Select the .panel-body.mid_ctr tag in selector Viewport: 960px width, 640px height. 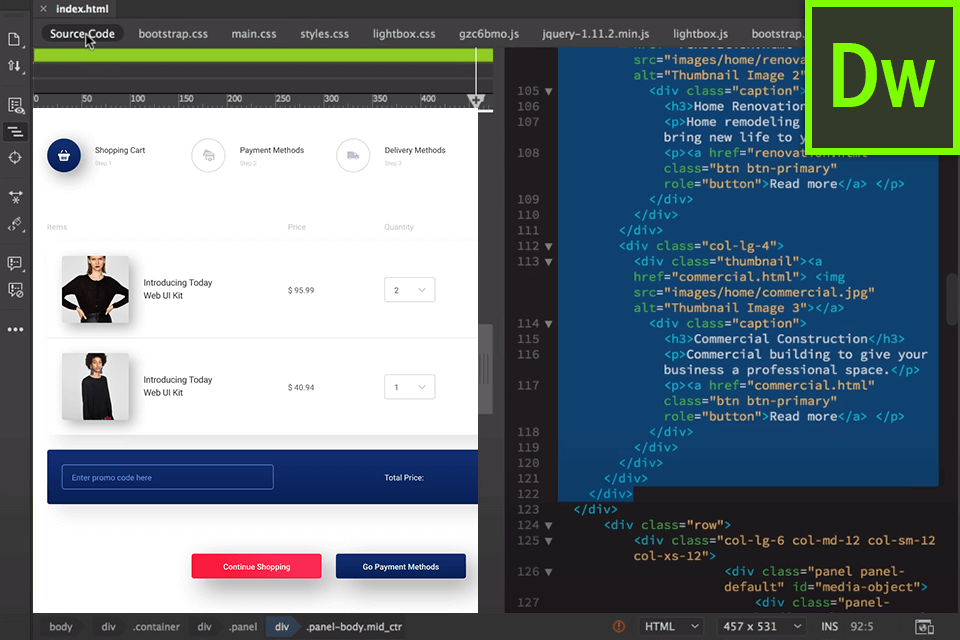pyautogui.click(x=354, y=627)
